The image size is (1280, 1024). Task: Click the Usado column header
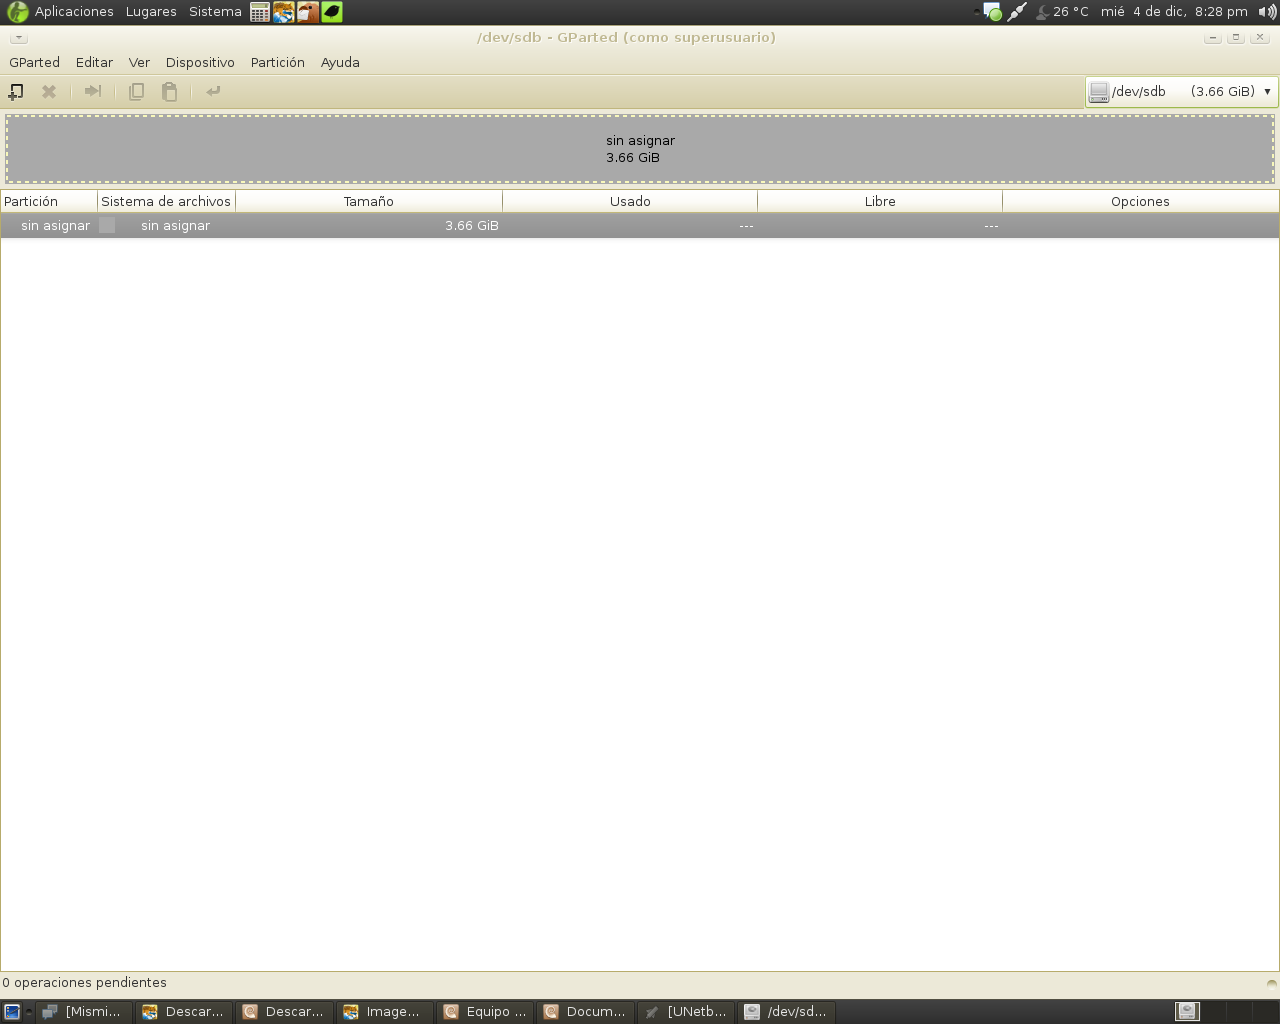[630, 201]
